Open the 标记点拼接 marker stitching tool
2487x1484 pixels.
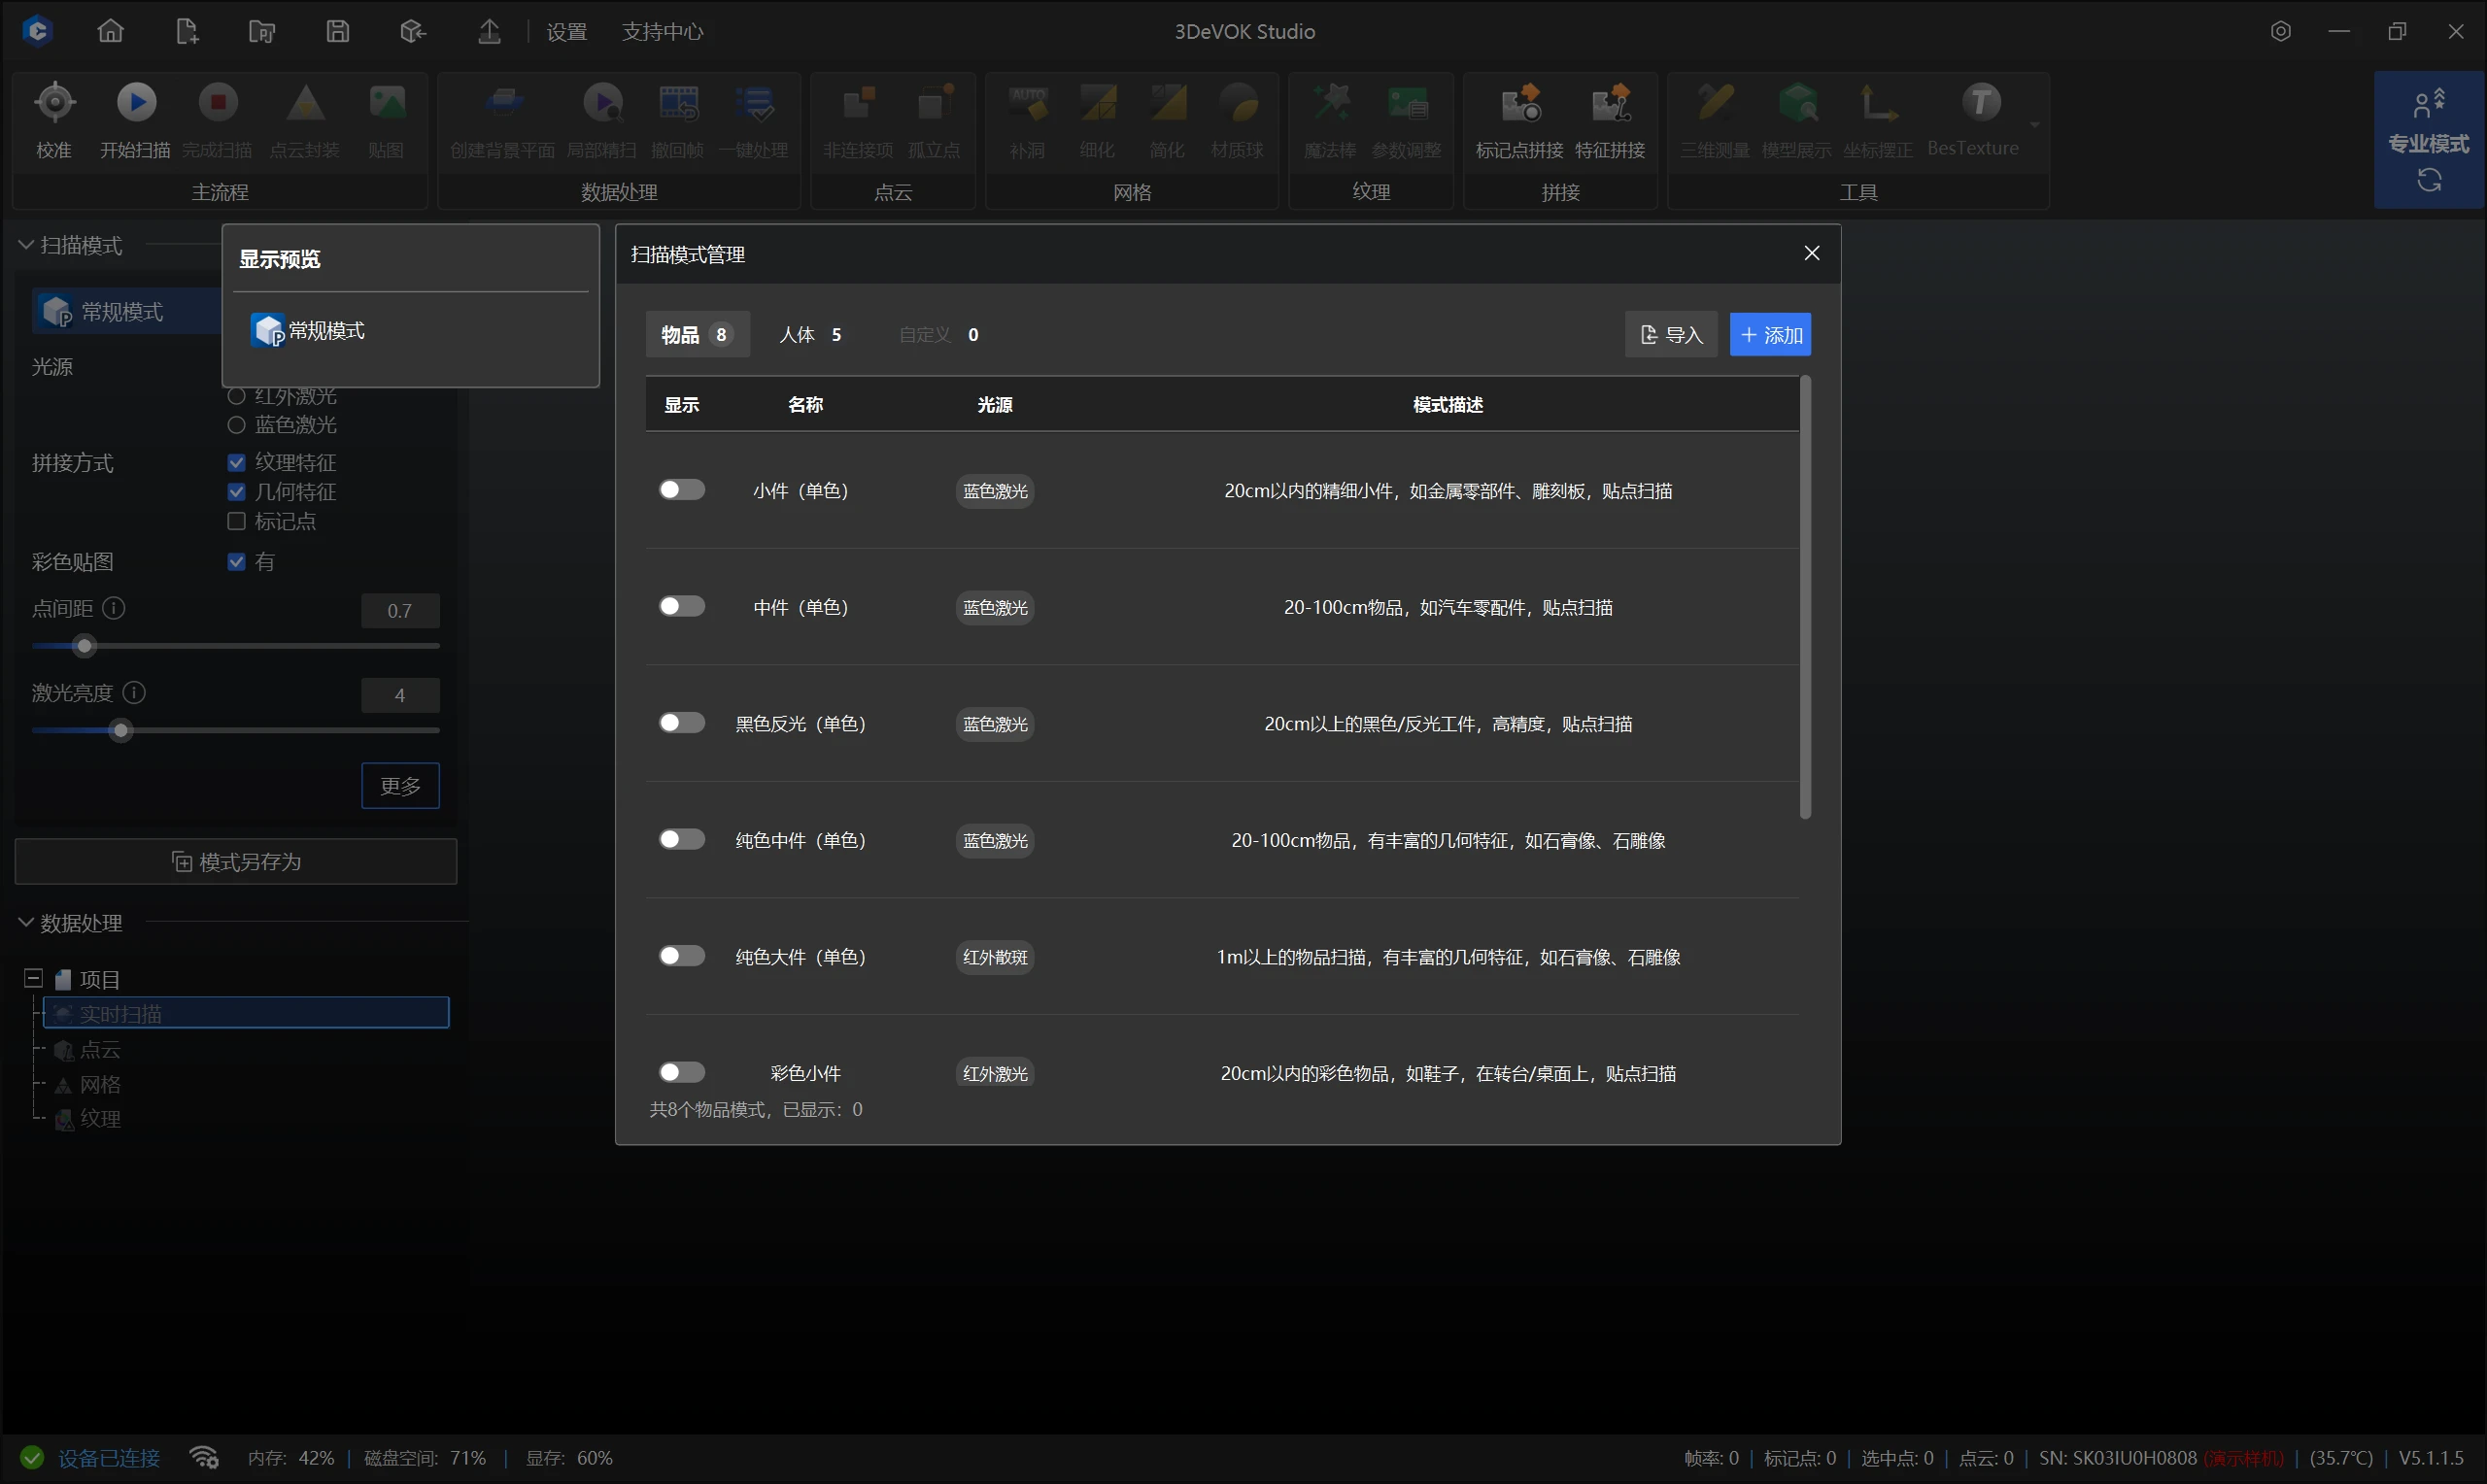tap(1520, 104)
